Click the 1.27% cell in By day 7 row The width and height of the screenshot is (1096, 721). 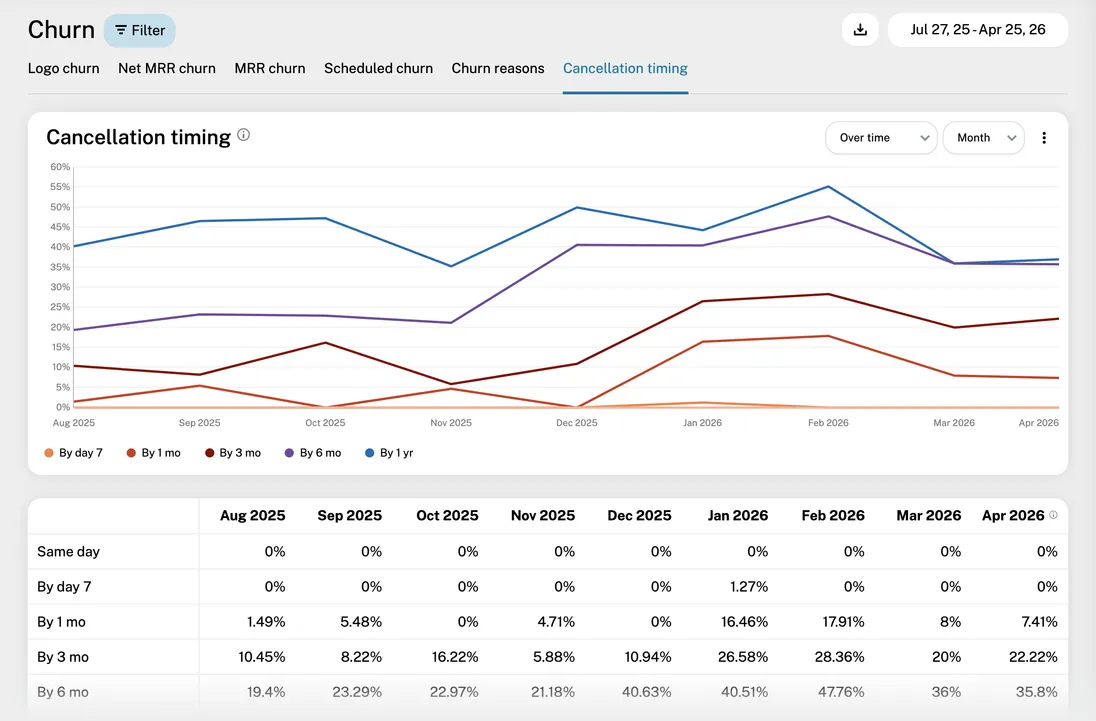pyautogui.click(x=749, y=586)
